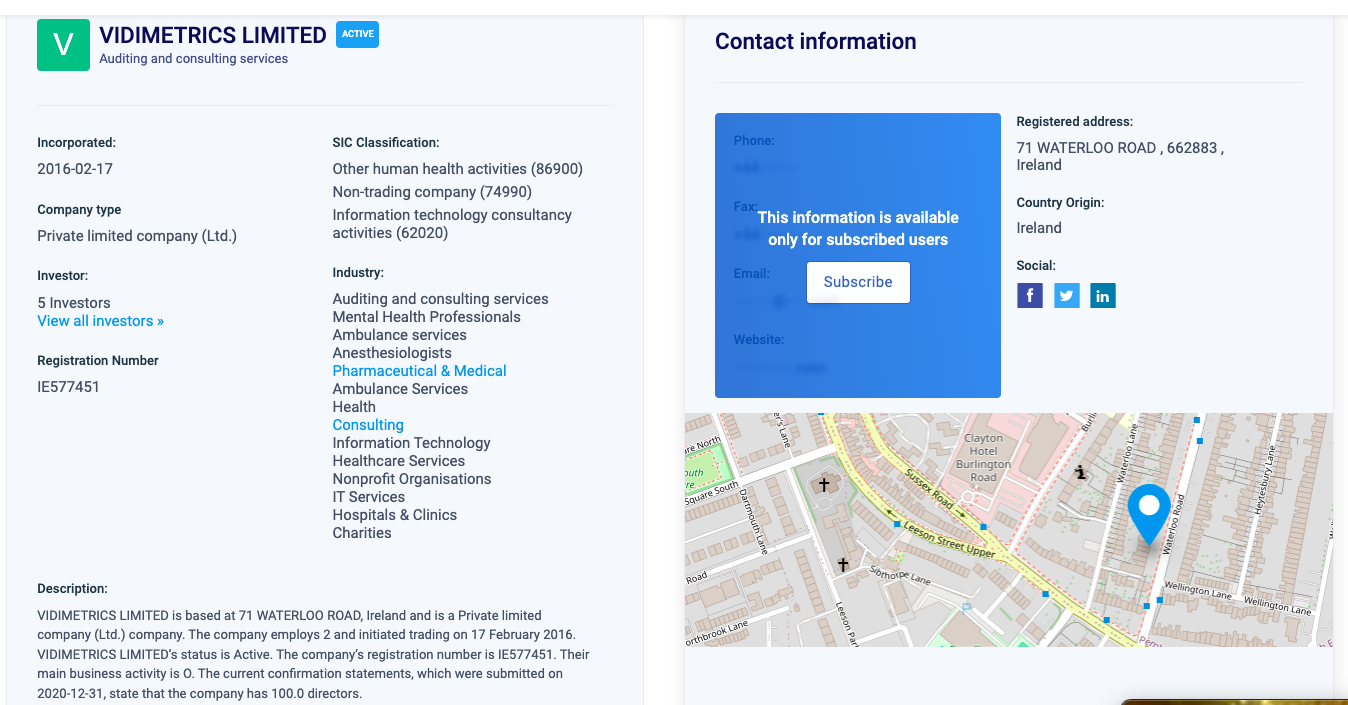Click the map showing Waterloo Road

click(1009, 530)
